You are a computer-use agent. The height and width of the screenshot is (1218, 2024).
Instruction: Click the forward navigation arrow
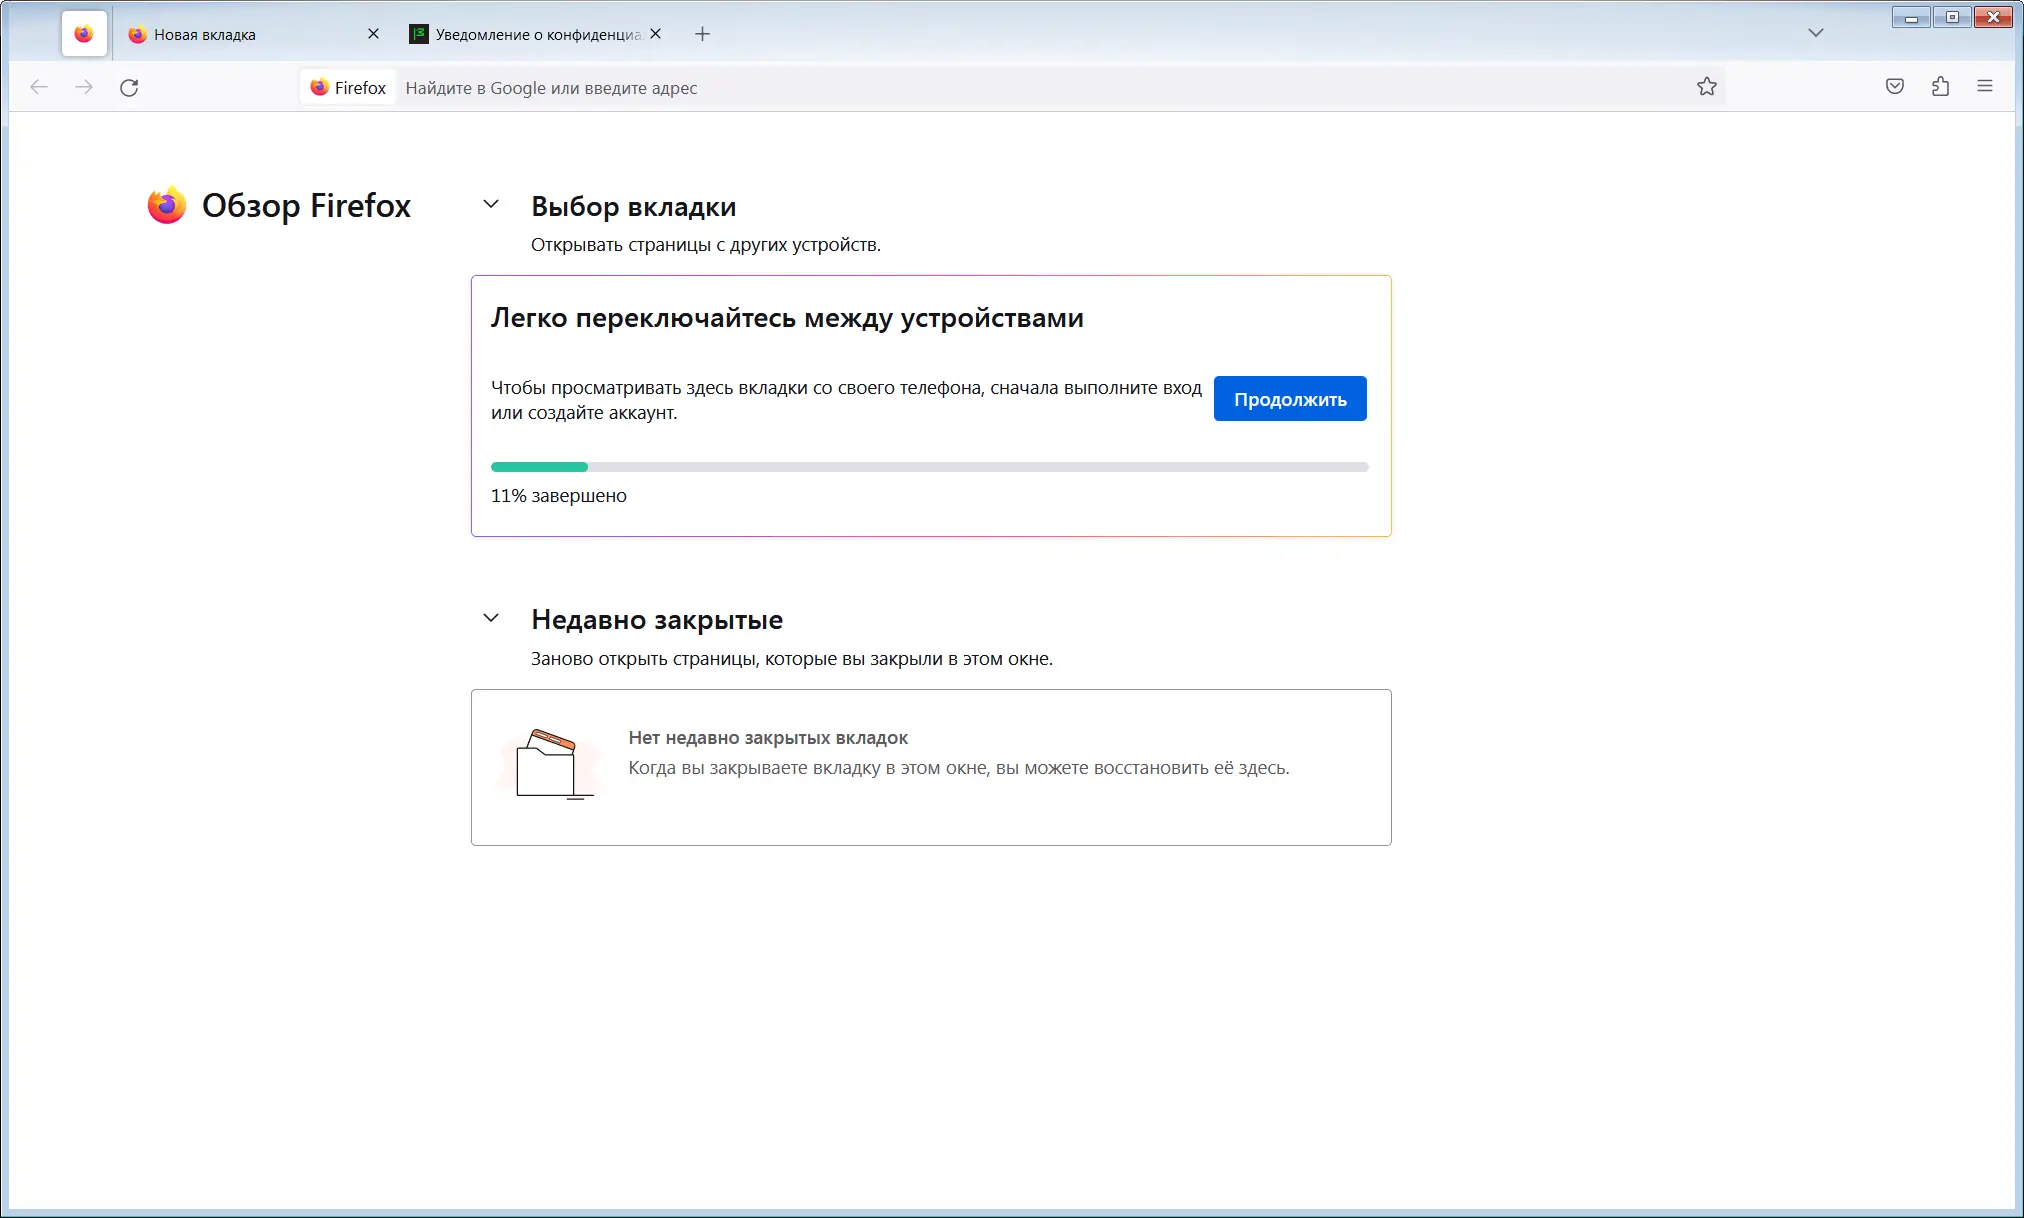click(84, 88)
